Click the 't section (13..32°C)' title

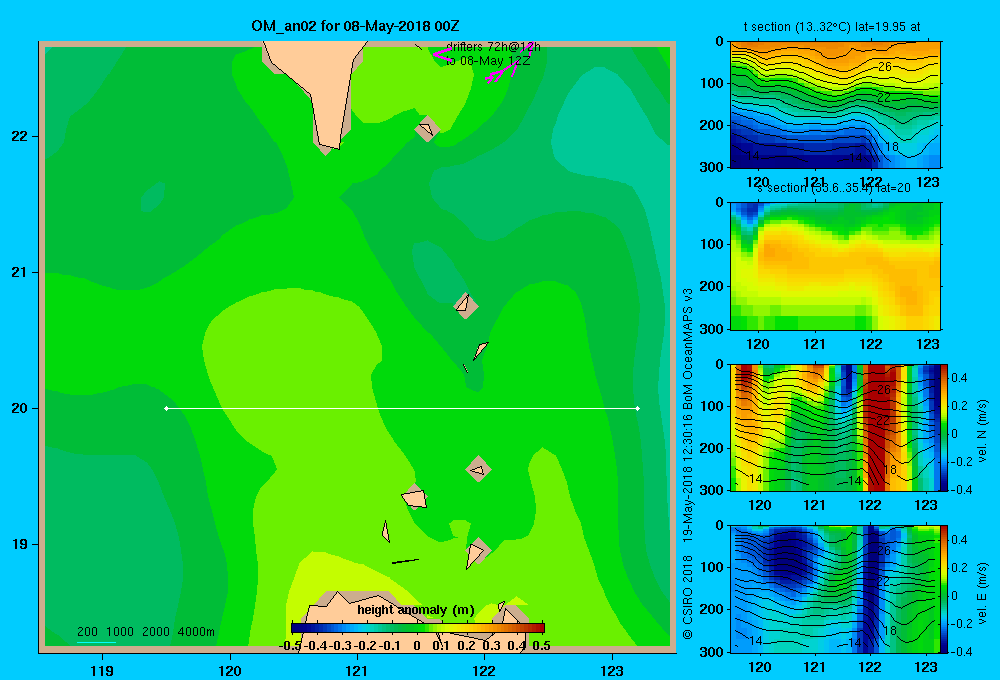tap(832, 27)
